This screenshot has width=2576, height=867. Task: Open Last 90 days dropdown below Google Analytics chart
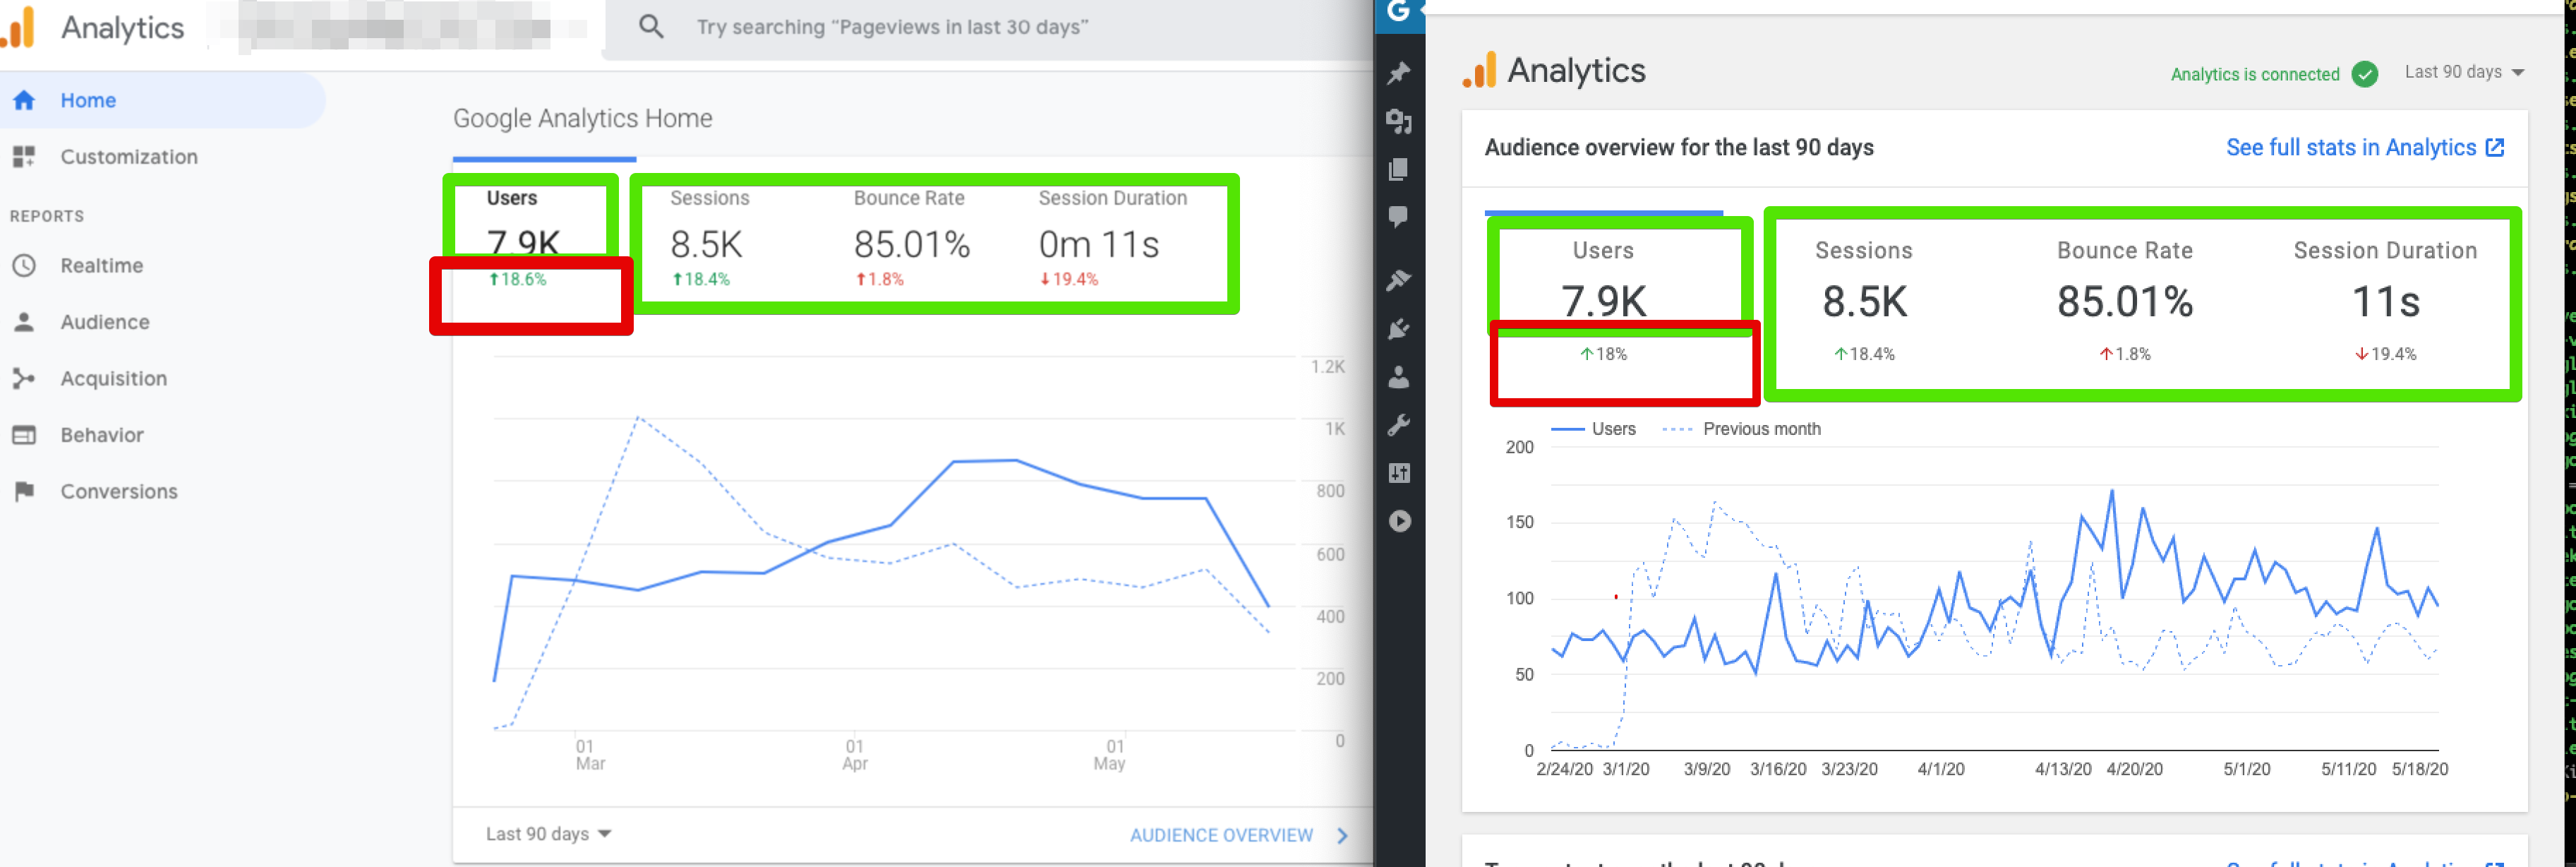pos(548,834)
